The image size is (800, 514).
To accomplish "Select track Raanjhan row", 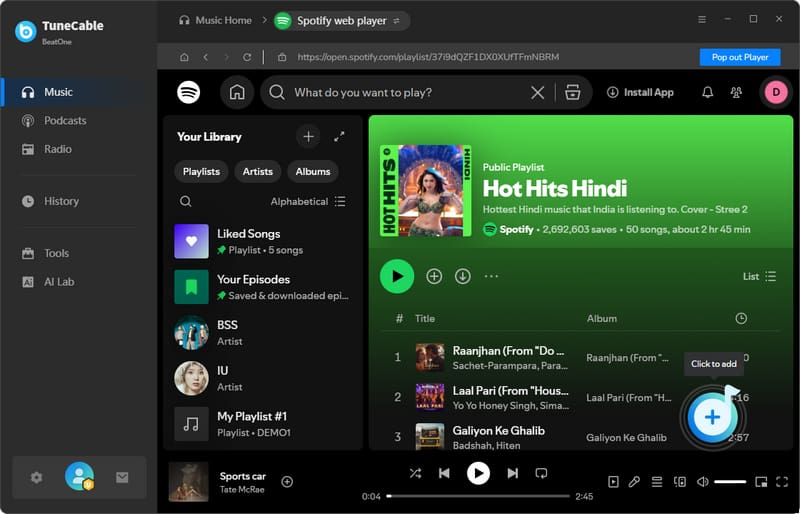I will click(x=581, y=357).
